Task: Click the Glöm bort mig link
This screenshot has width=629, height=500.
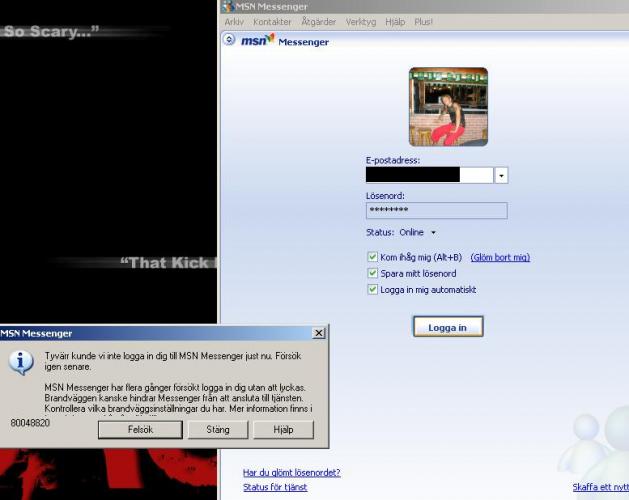Action: pos(500,257)
